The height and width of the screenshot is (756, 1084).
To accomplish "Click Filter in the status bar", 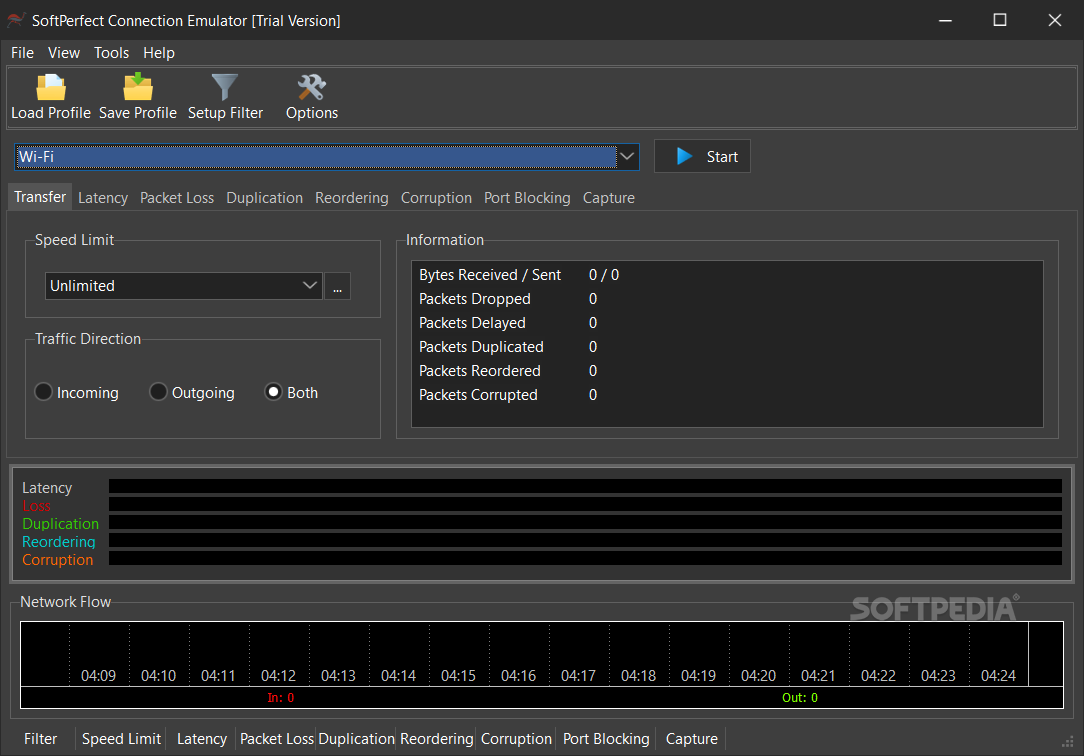I will click(41, 739).
